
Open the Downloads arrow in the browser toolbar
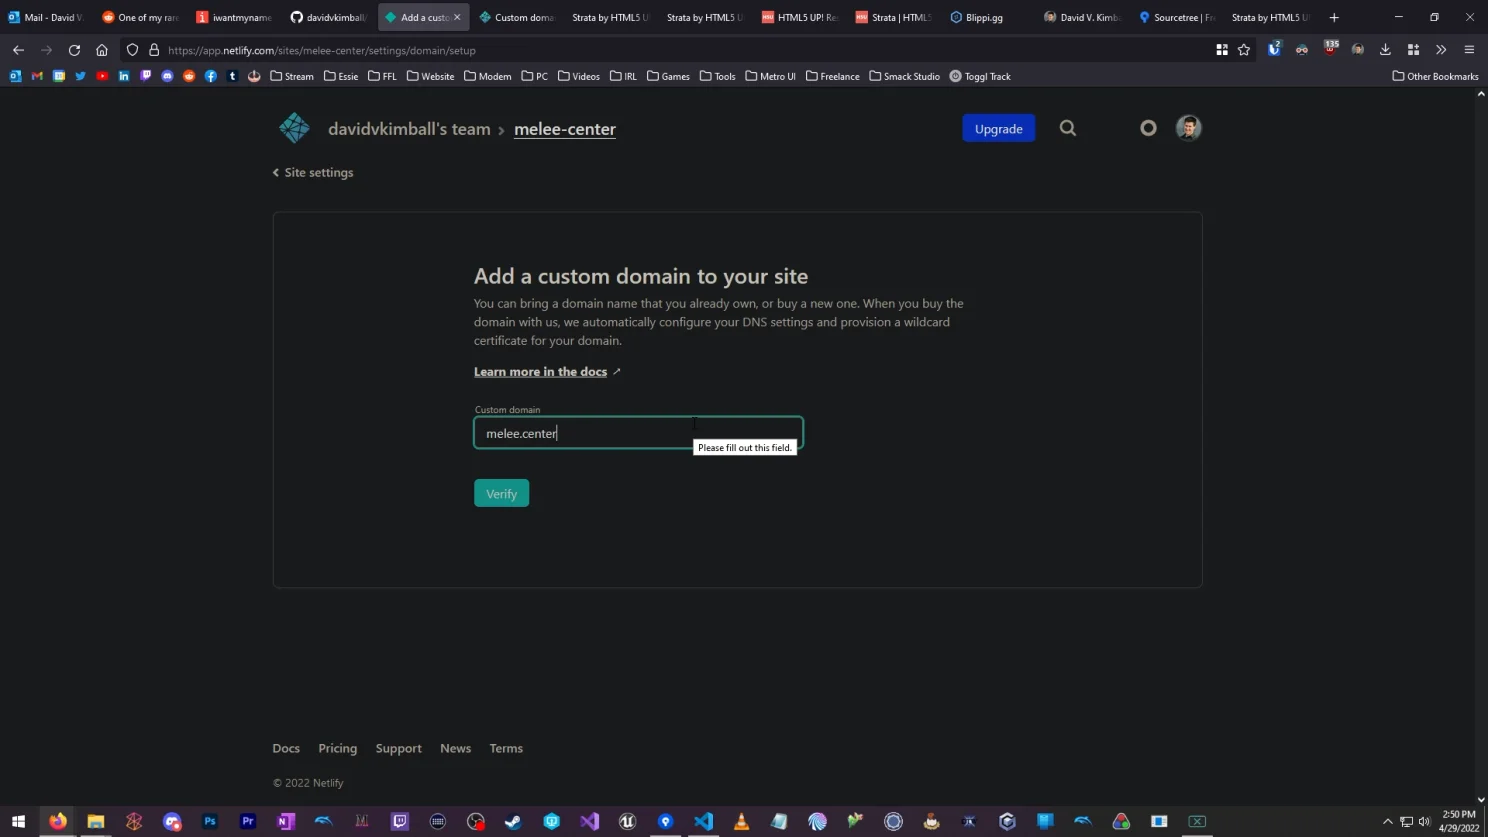1383,49
